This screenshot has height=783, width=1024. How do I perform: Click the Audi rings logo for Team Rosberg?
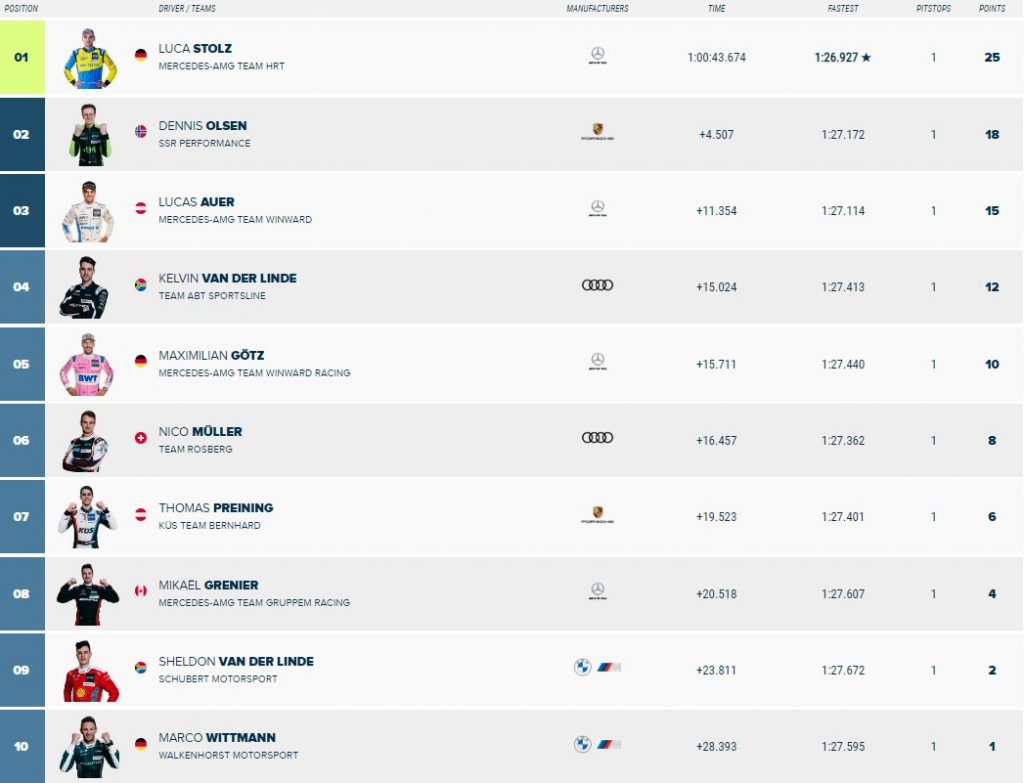pos(597,438)
